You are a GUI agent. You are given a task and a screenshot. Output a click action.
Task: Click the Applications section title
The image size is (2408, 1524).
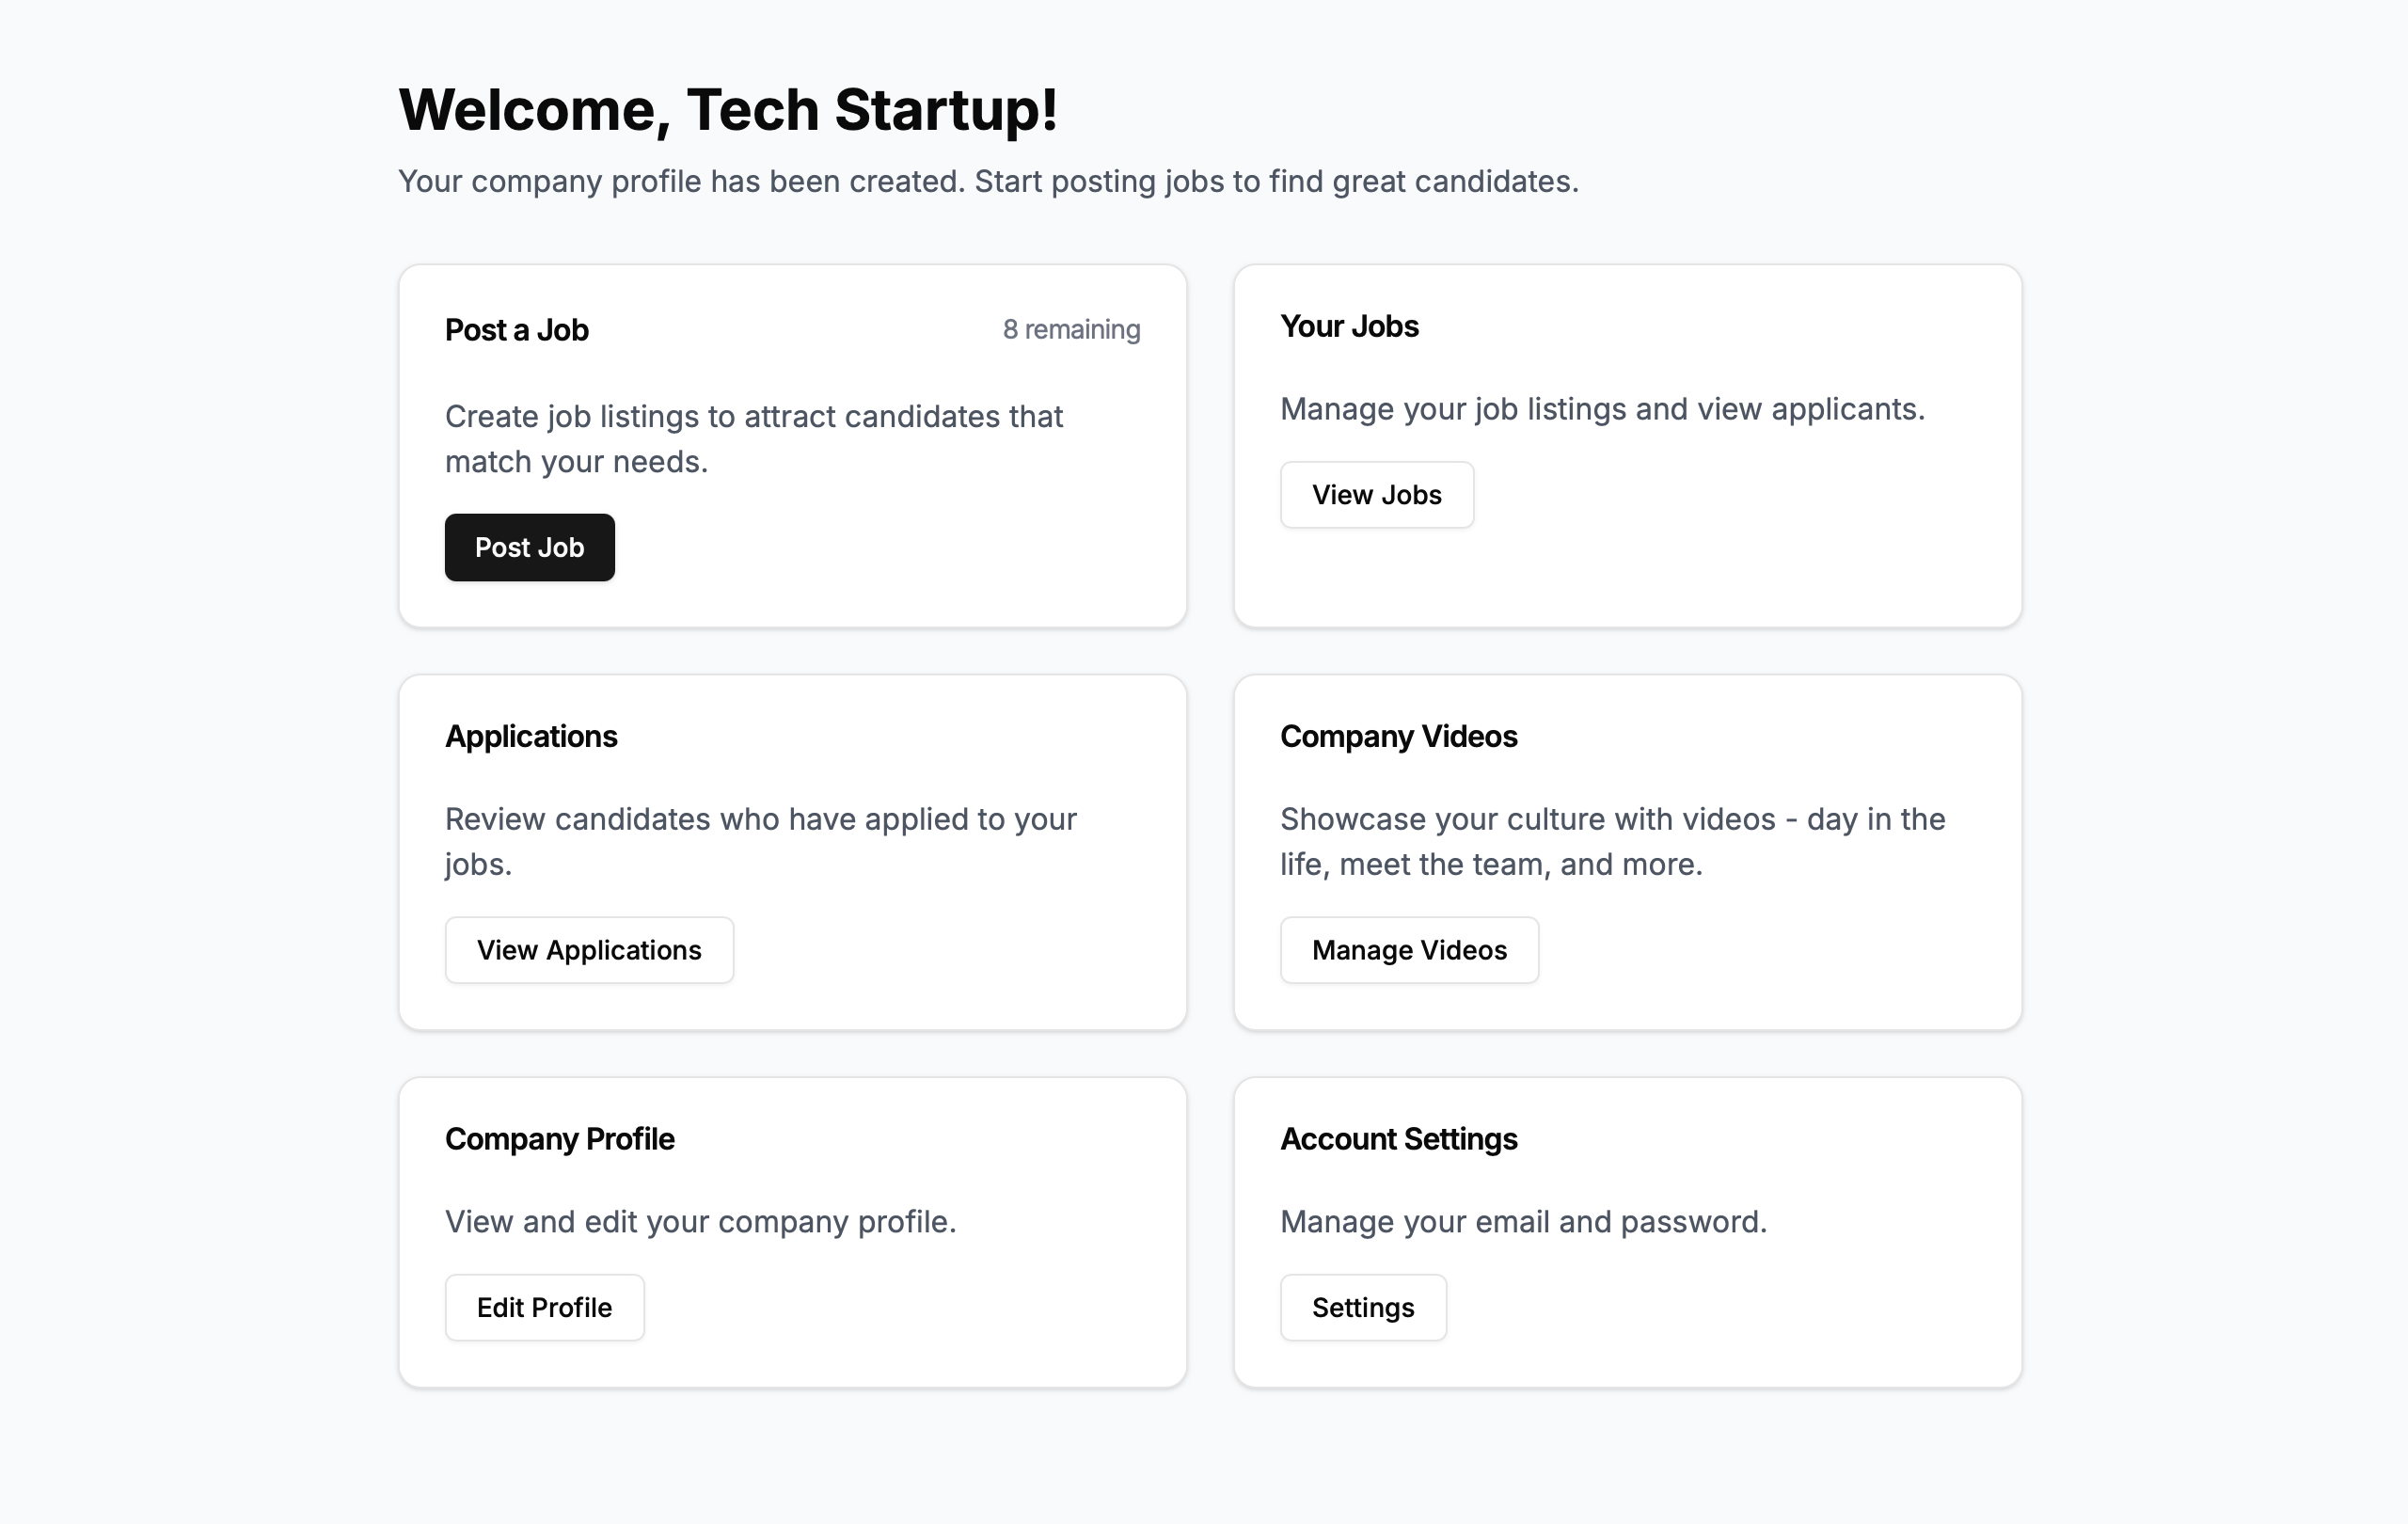point(531,736)
